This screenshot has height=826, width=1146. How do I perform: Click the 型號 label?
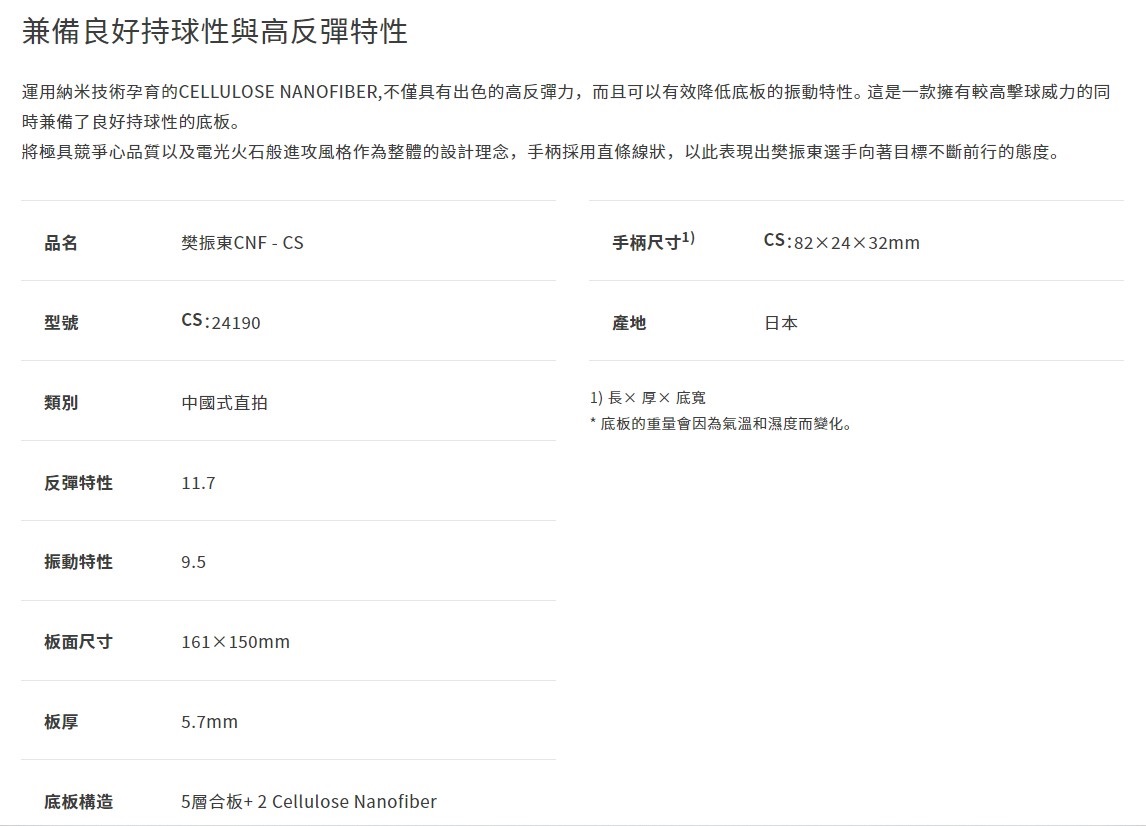coord(61,322)
